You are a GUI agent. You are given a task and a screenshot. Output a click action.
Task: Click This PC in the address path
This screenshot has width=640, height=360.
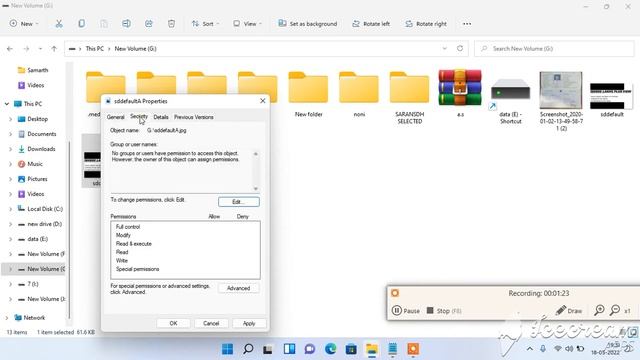tap(95, 49)
